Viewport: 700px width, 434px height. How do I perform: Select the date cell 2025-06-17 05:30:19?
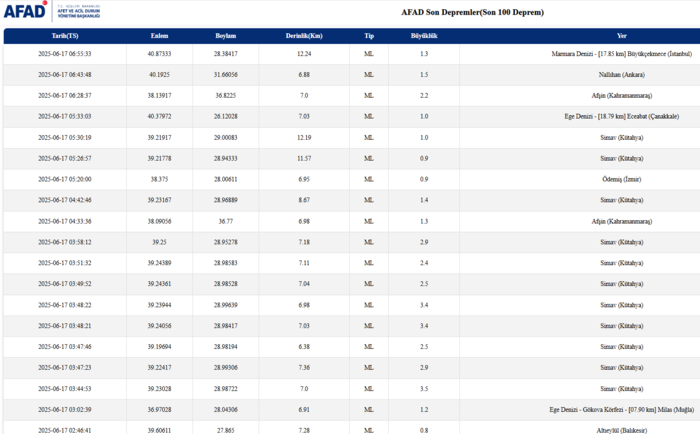[65, 138]
